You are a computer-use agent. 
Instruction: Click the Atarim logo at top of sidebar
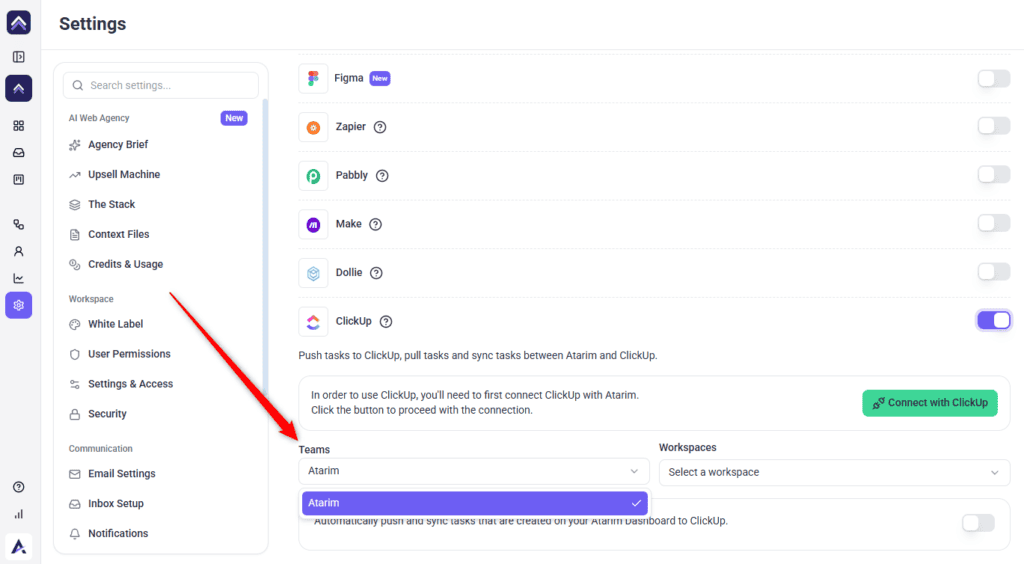[19, 23]
